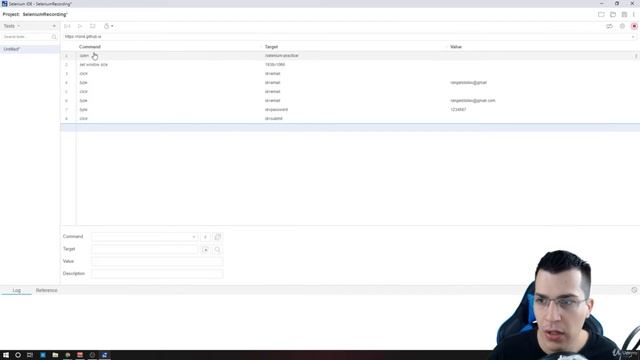Screen dimensions: 640x360
Task: Click the magnifier in the search tests box
Action: pos(53,37)
